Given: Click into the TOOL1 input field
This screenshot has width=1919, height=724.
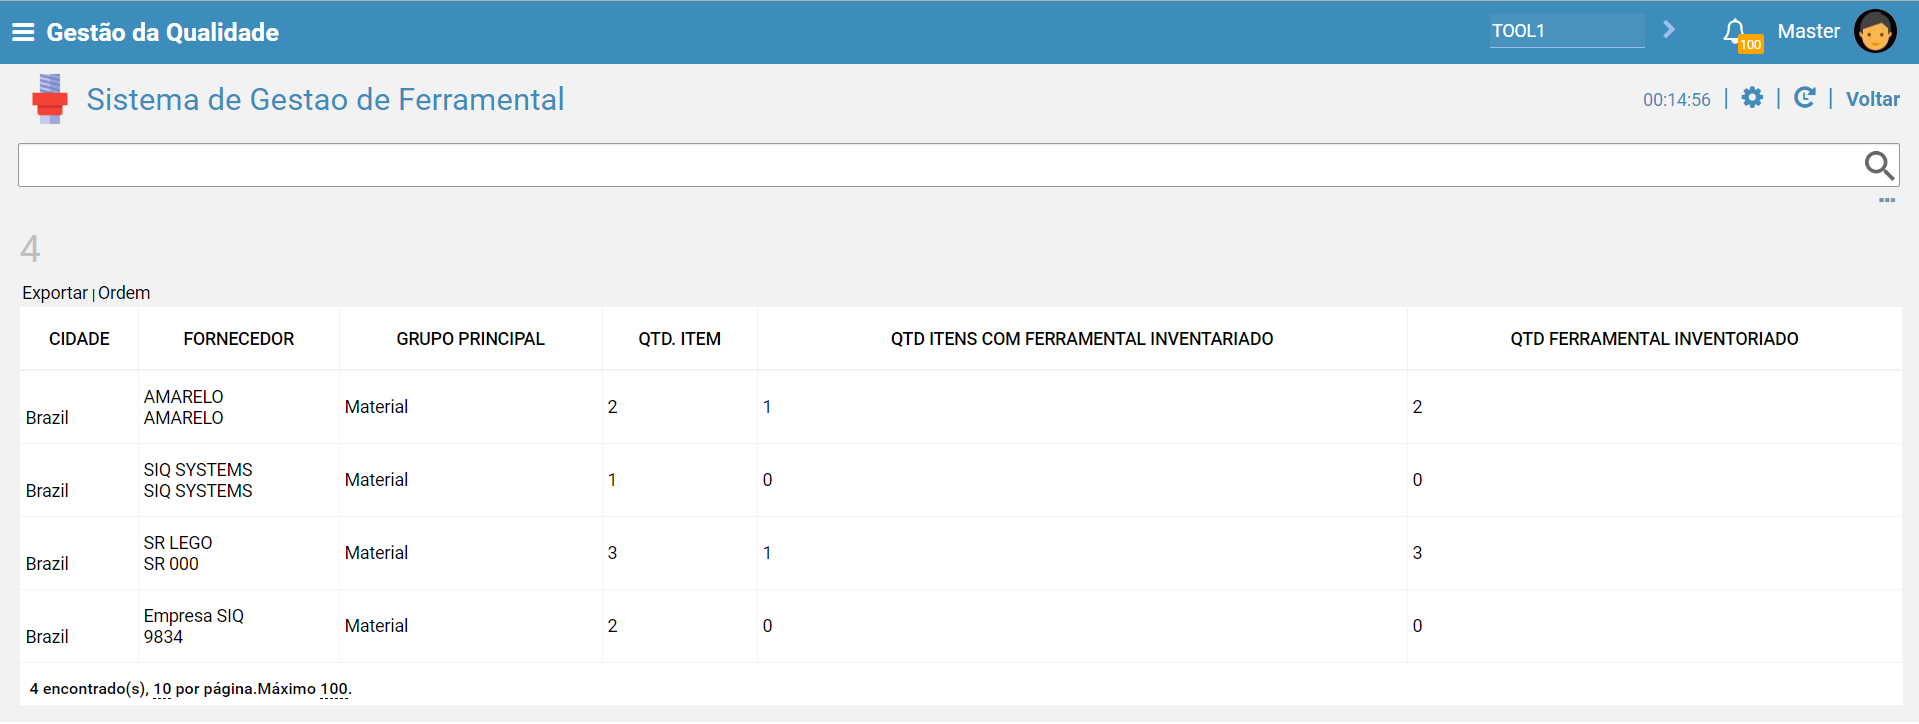Looking at the screenshot, I should click(x=1567, y=31).
